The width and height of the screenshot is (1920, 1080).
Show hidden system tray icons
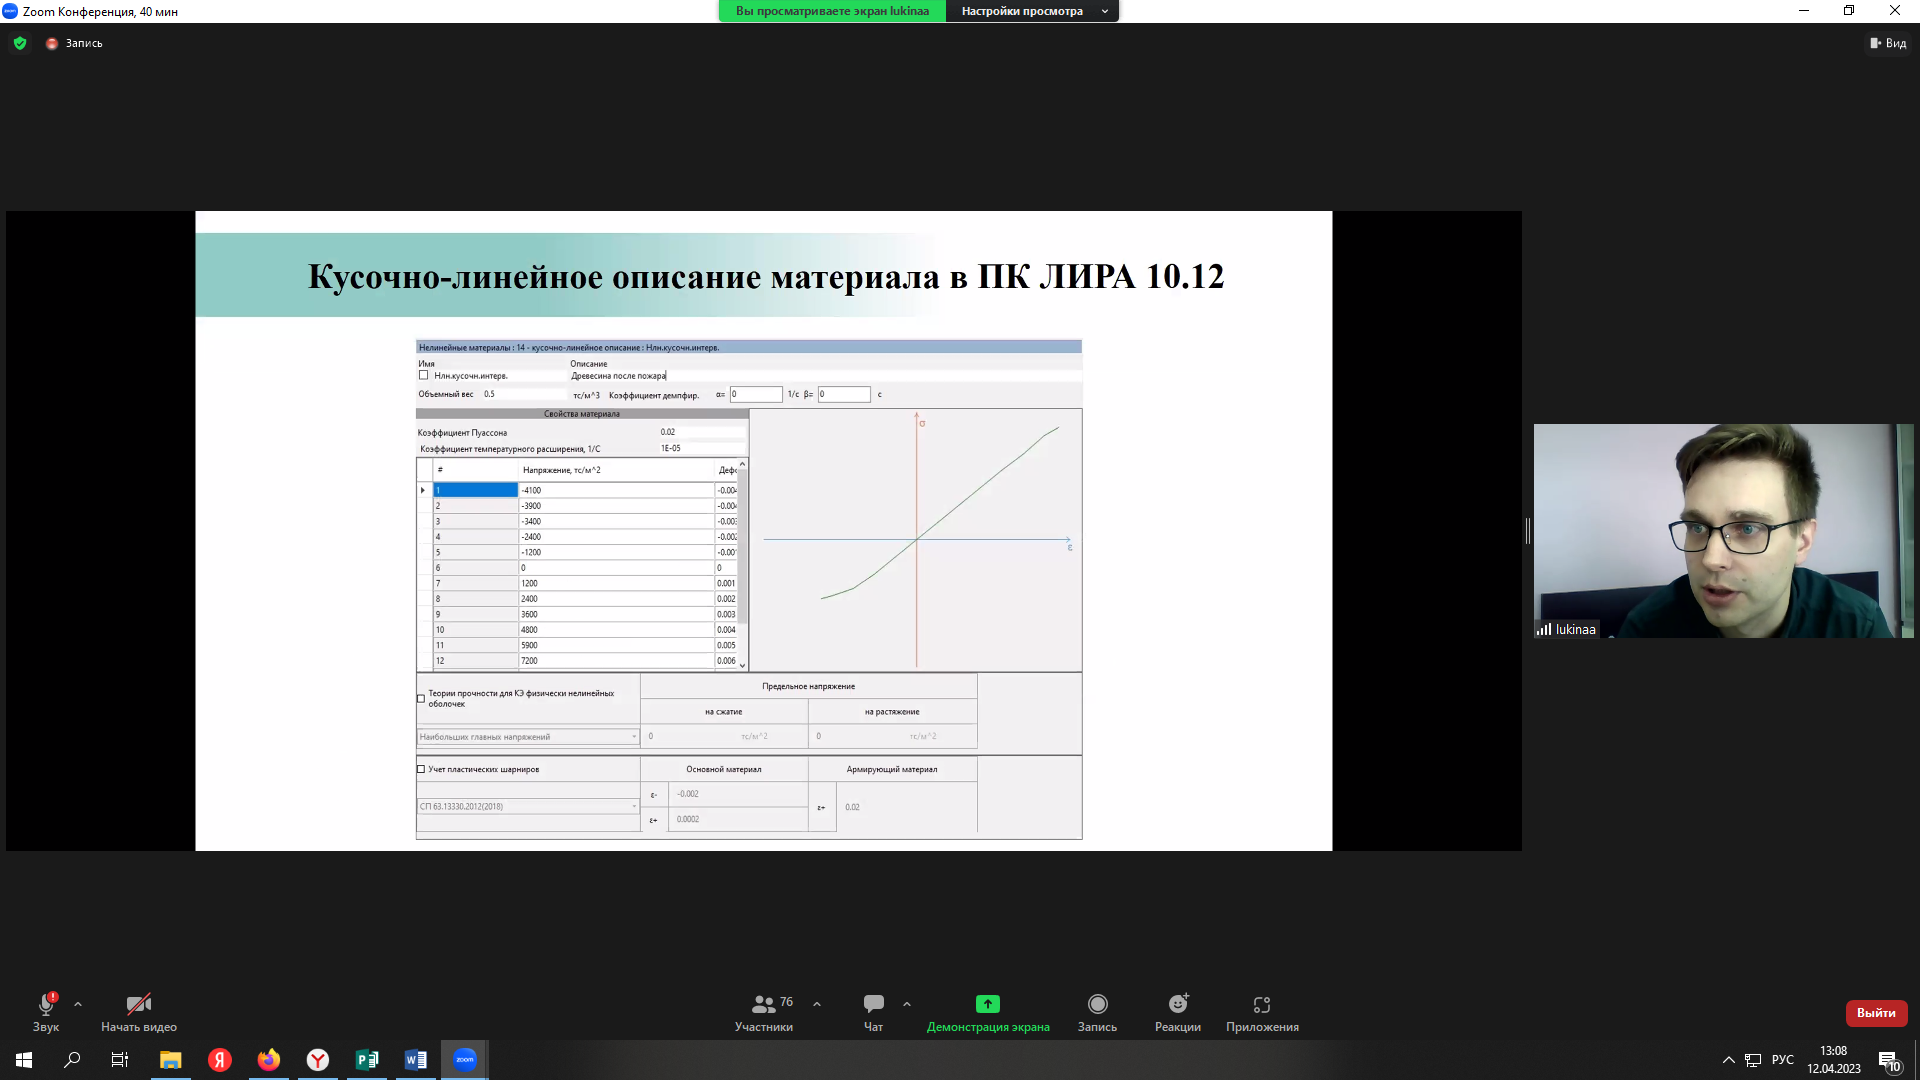(1728, 1060)
